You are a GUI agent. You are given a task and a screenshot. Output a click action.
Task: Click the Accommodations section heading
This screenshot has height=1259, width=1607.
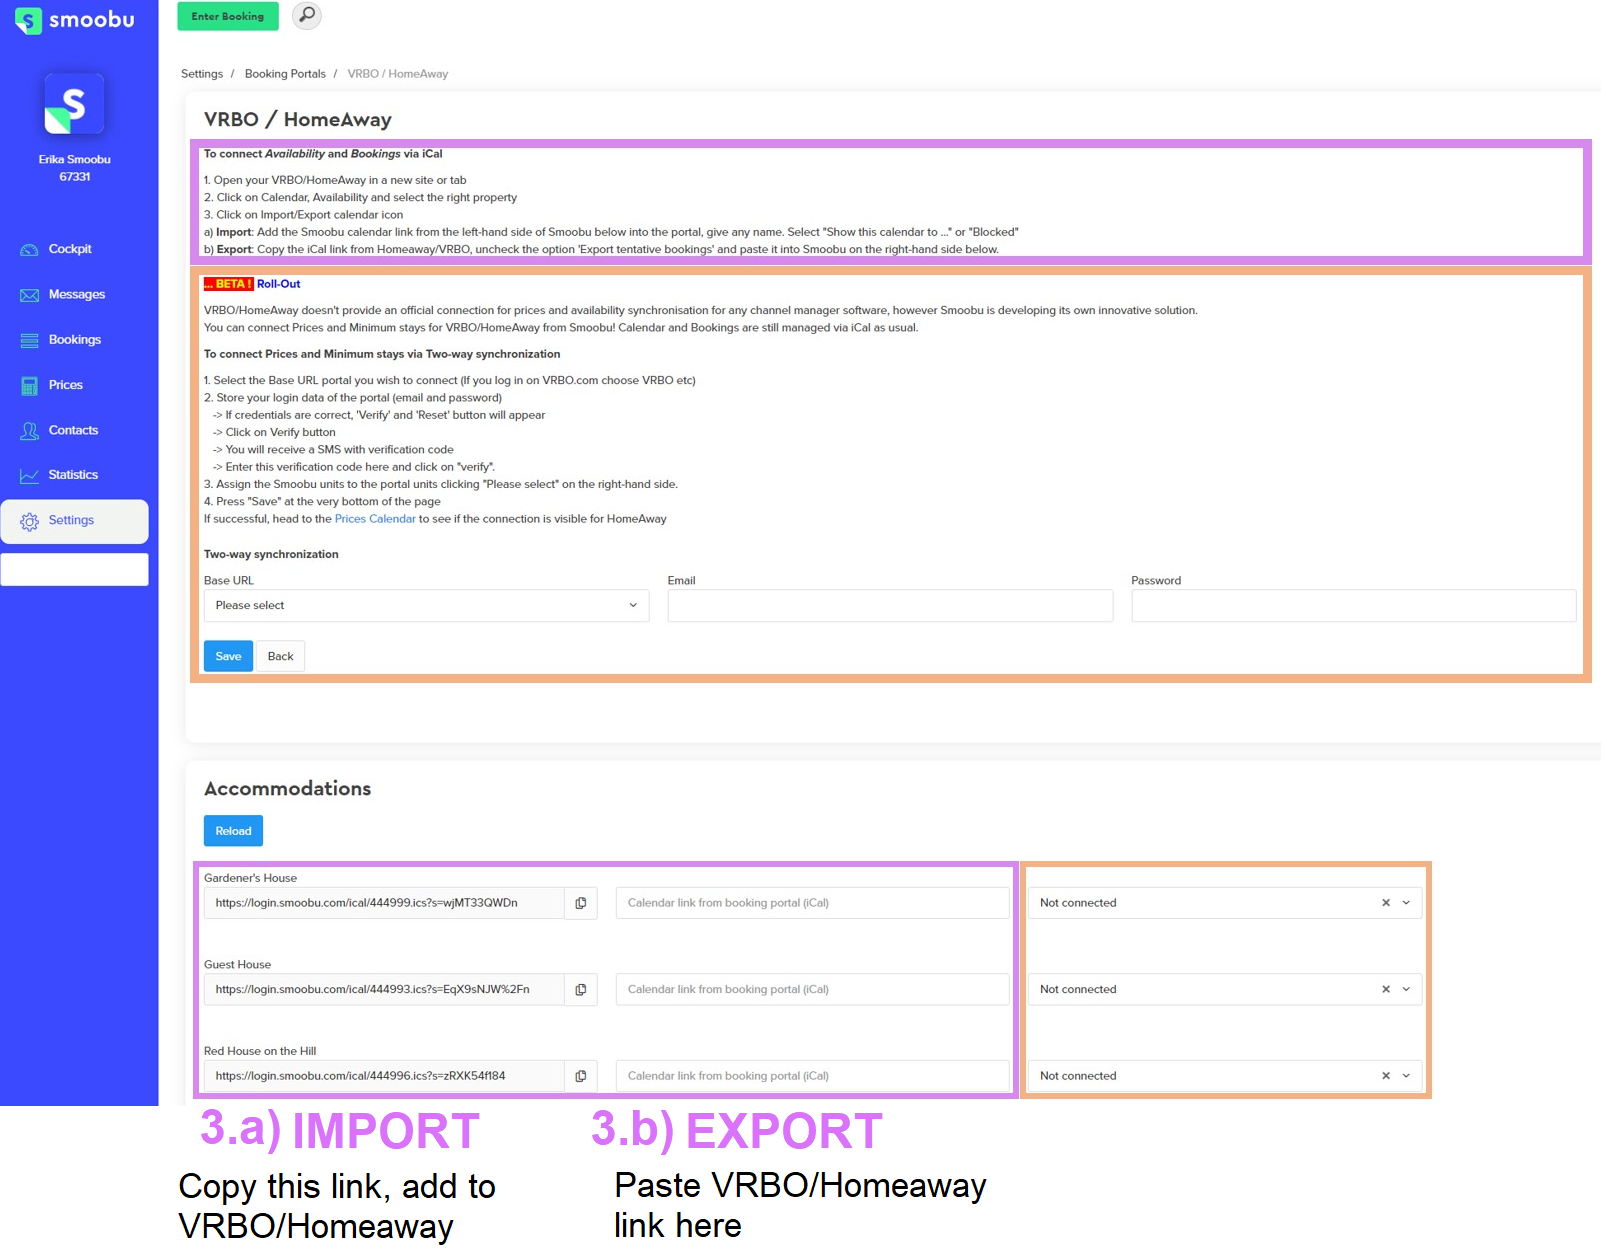point(288,789)
